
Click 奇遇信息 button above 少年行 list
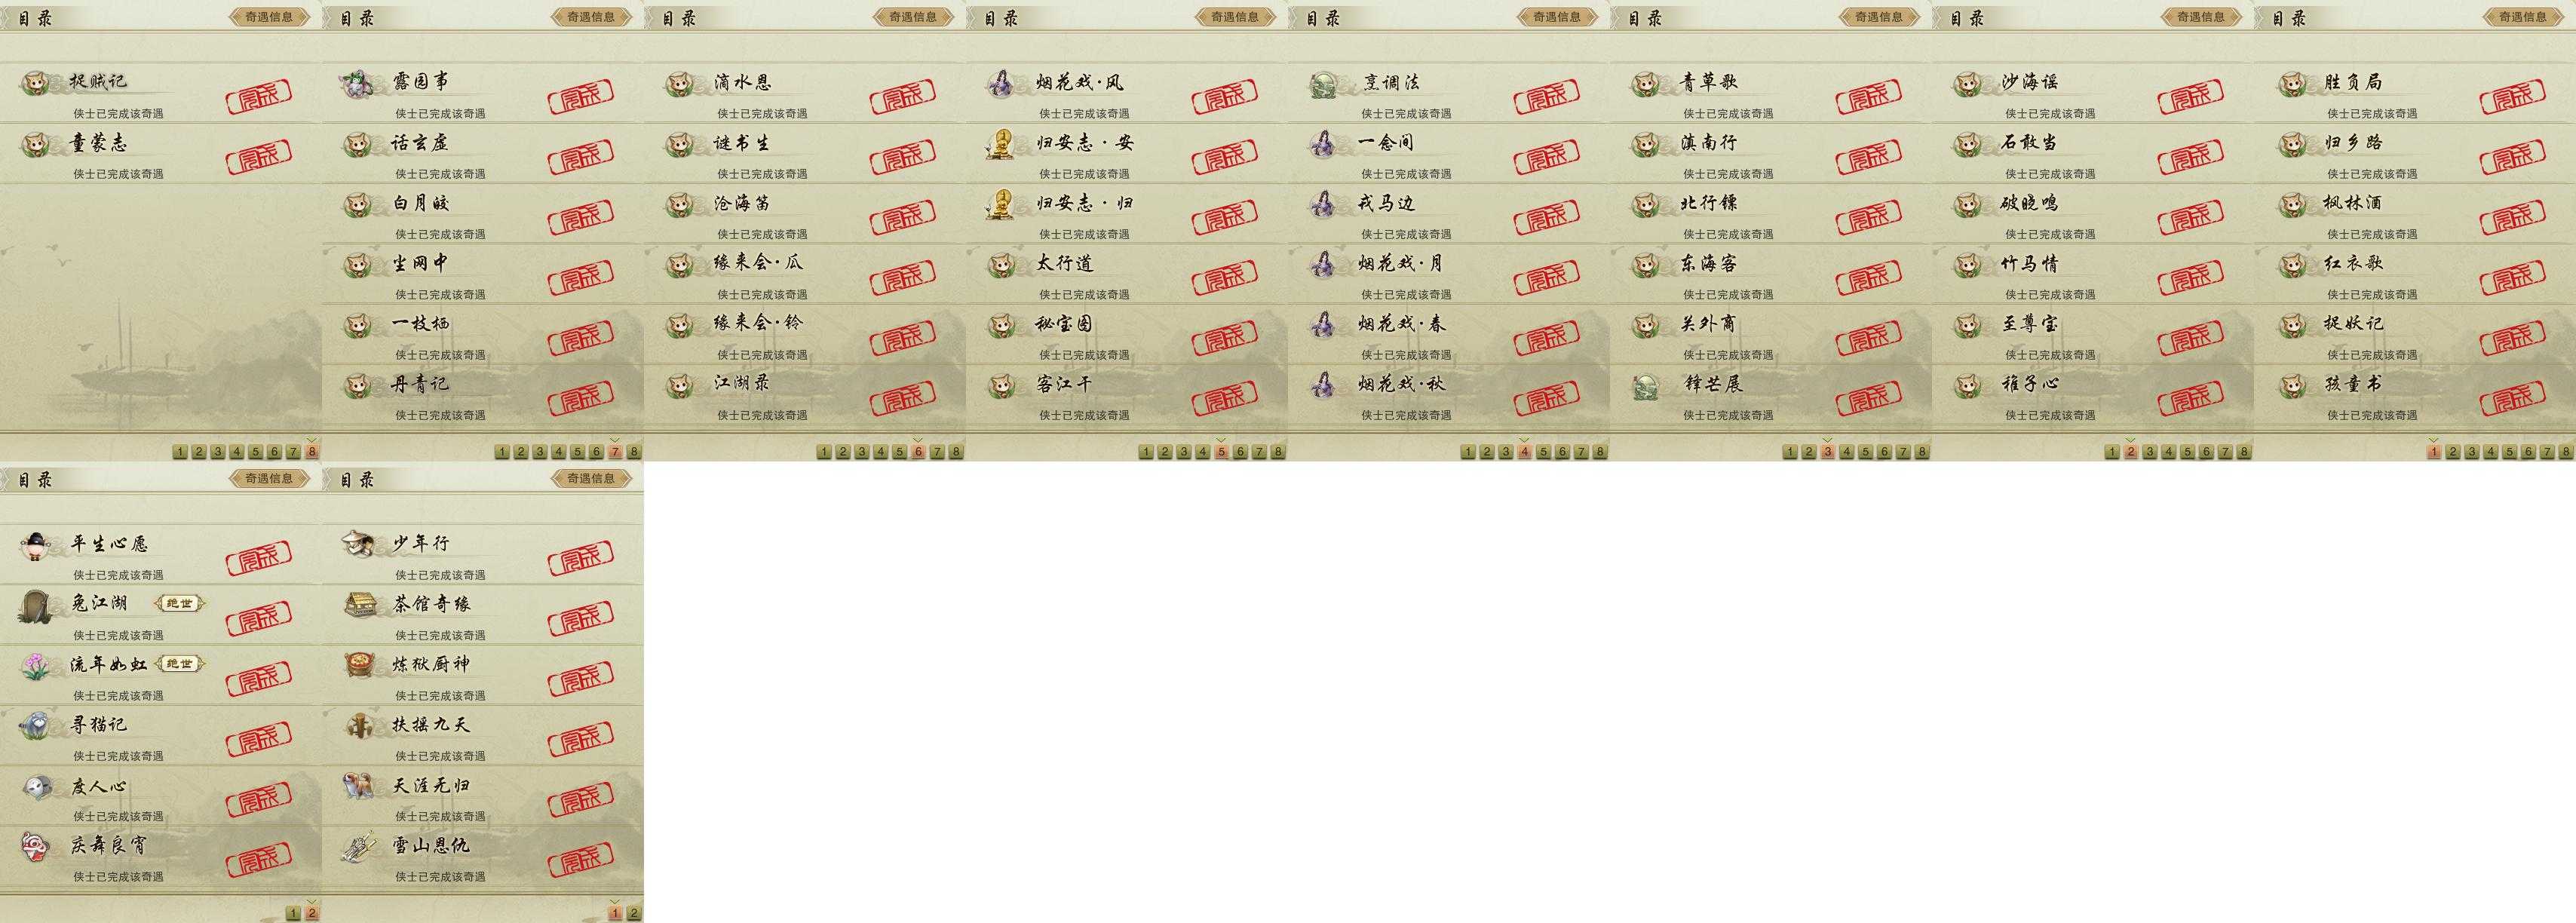pos(591,479)
